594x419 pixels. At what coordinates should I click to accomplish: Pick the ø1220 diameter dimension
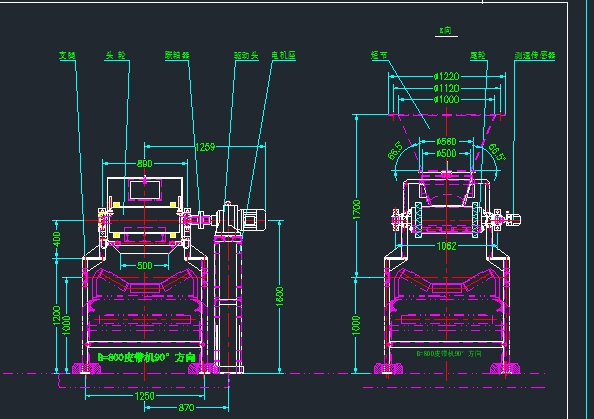[x=447, y=77]
